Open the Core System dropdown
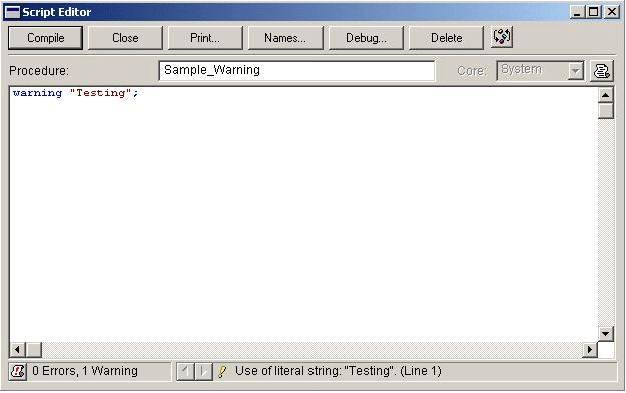Screen dimensions: 626x393 [x=541, y=71]
